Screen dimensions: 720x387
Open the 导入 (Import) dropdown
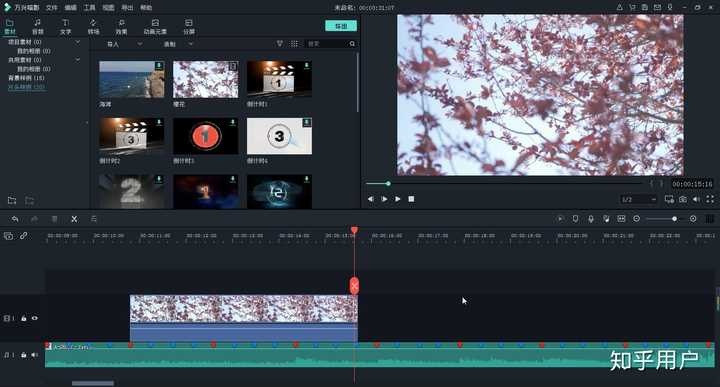point(124,44)
